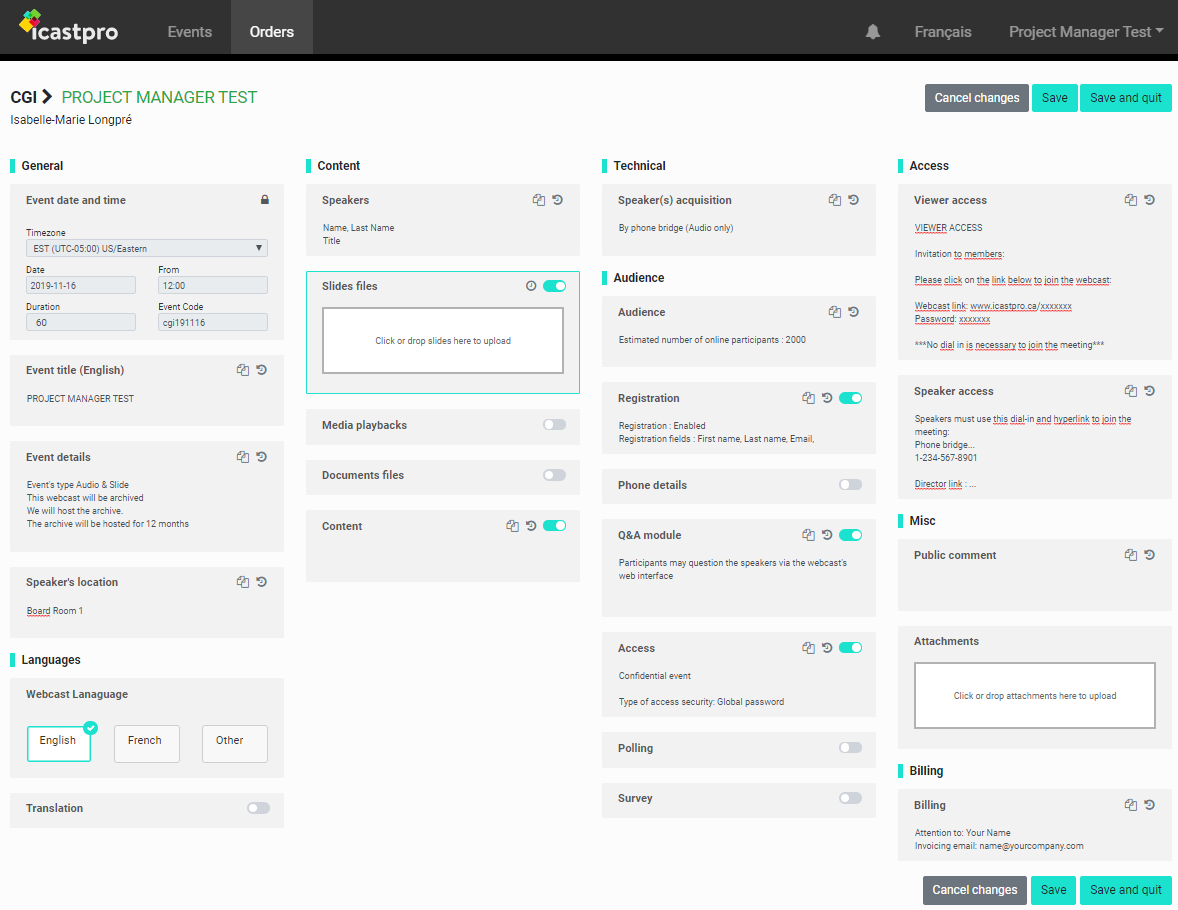This screenshot has height=910, width=1178.
Task: Click the top Save and quit button
Action: click(1125, 98)
